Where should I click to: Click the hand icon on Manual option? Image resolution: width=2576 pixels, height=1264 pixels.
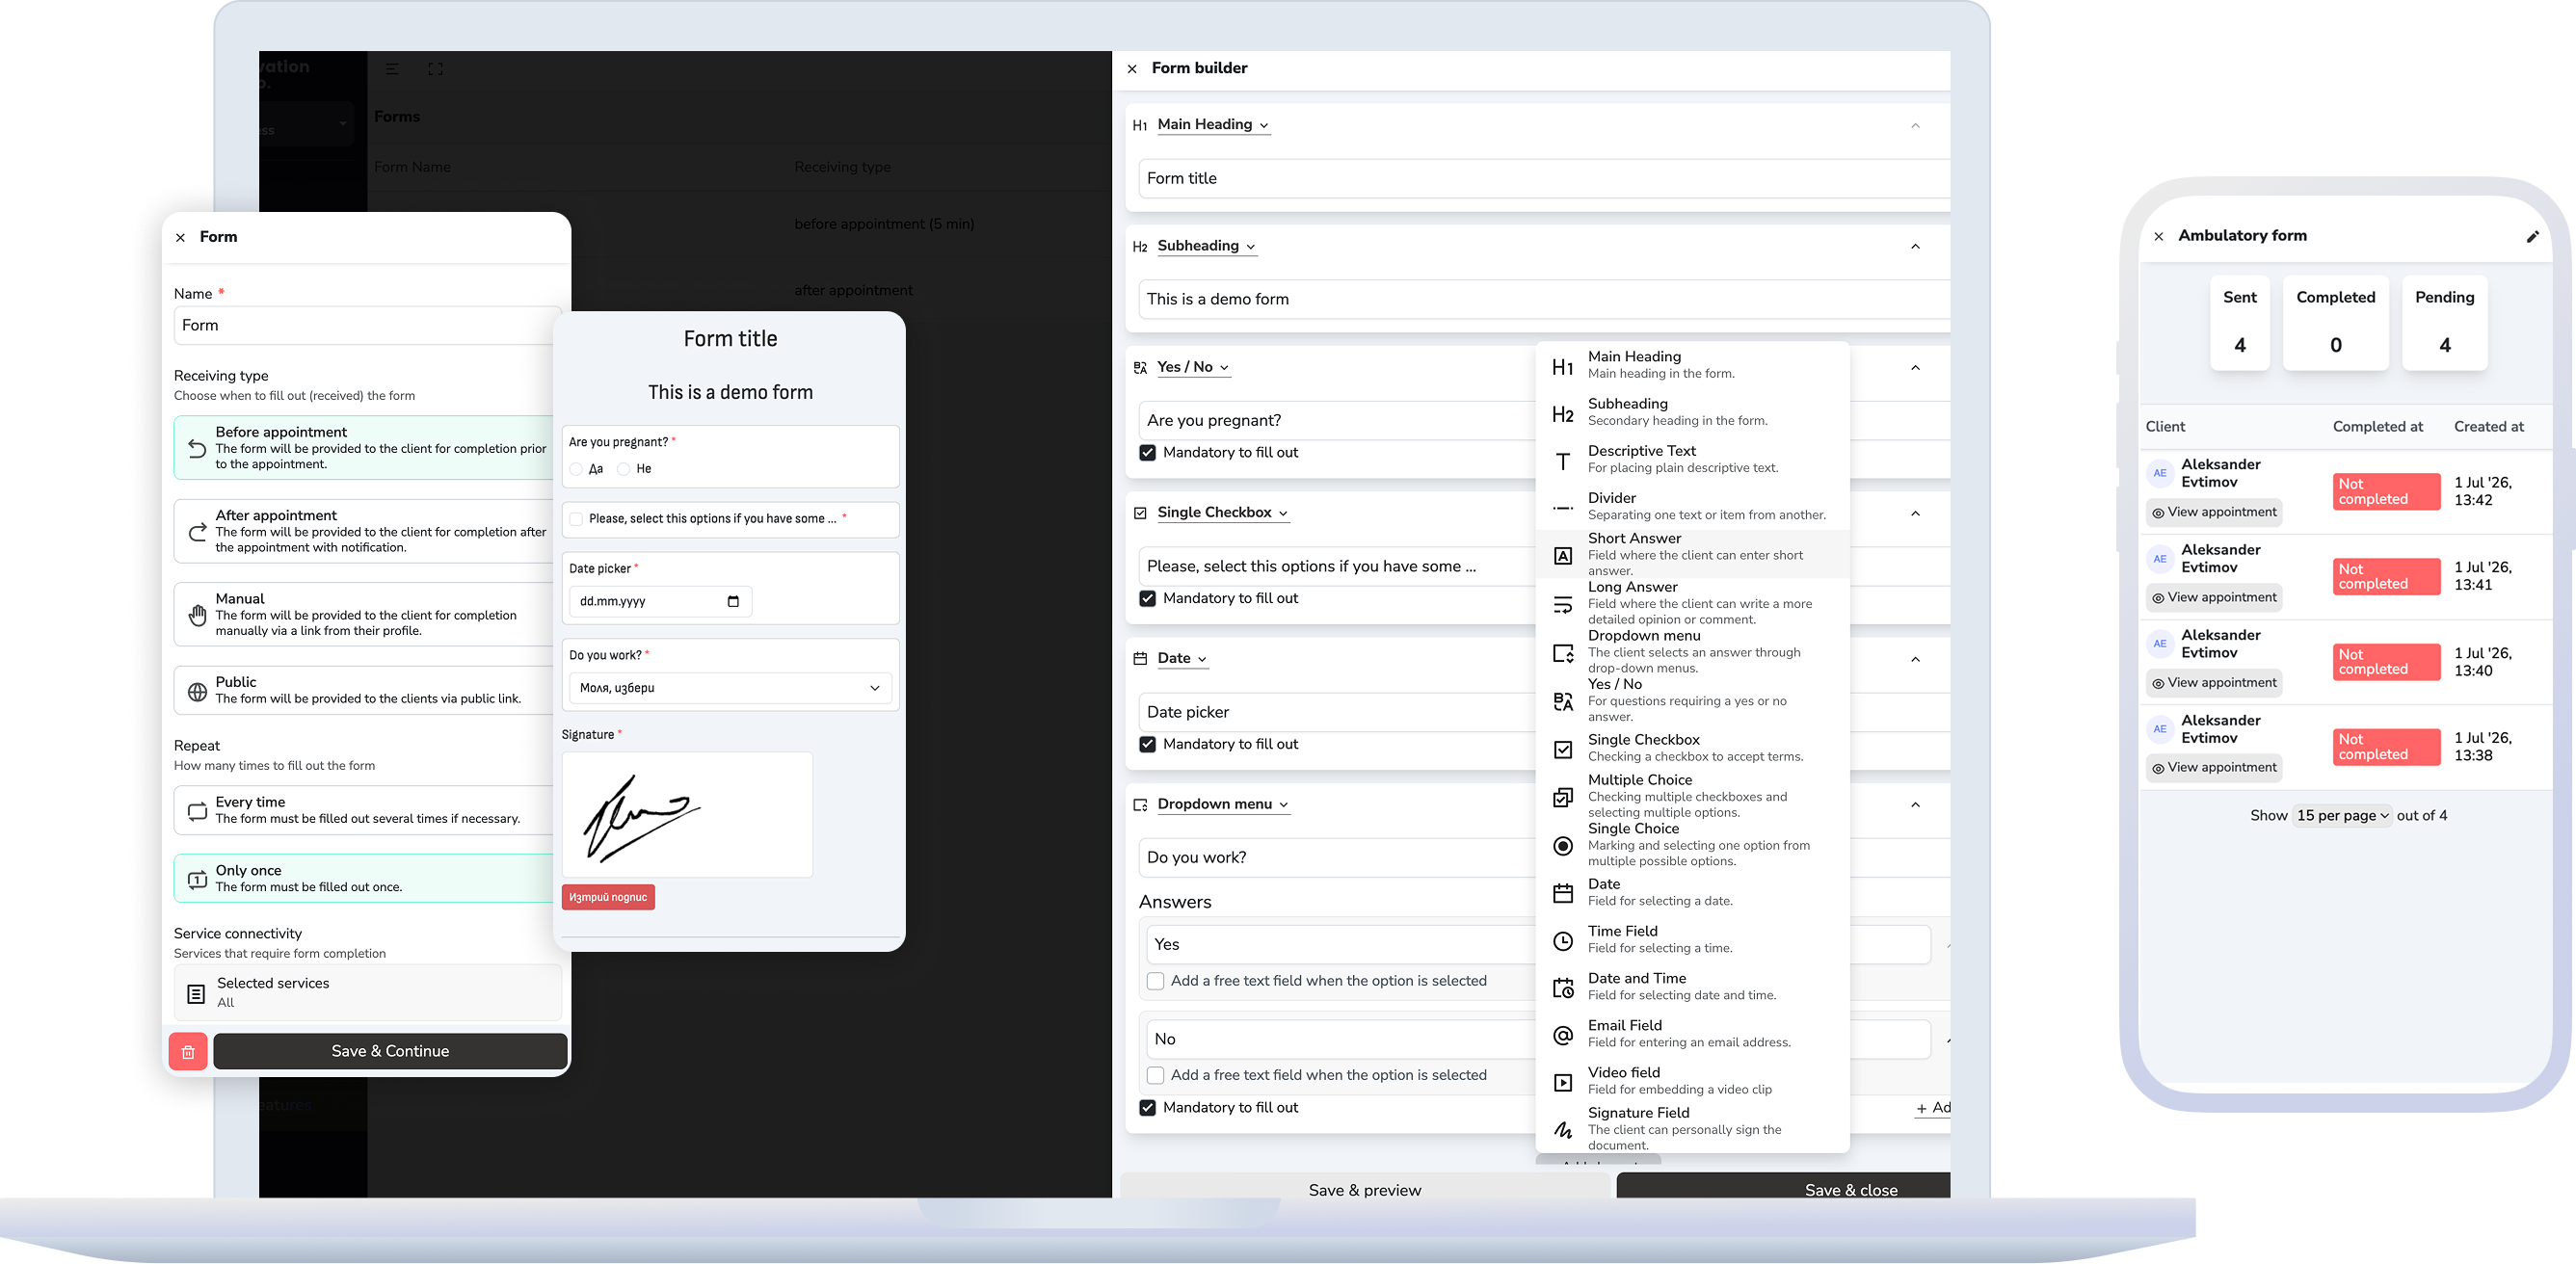pyautogui.click(x=197, y=614)
